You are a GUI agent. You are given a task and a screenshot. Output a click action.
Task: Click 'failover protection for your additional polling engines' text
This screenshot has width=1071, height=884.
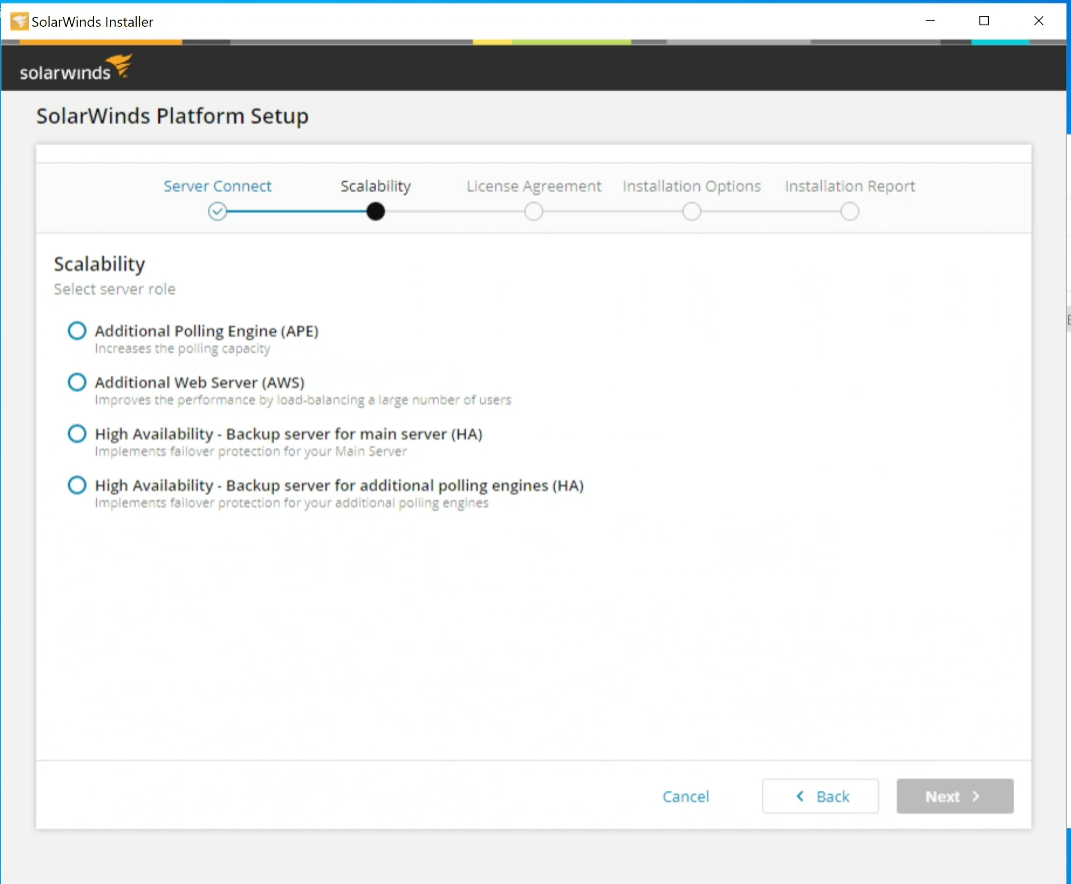(329, 503)
